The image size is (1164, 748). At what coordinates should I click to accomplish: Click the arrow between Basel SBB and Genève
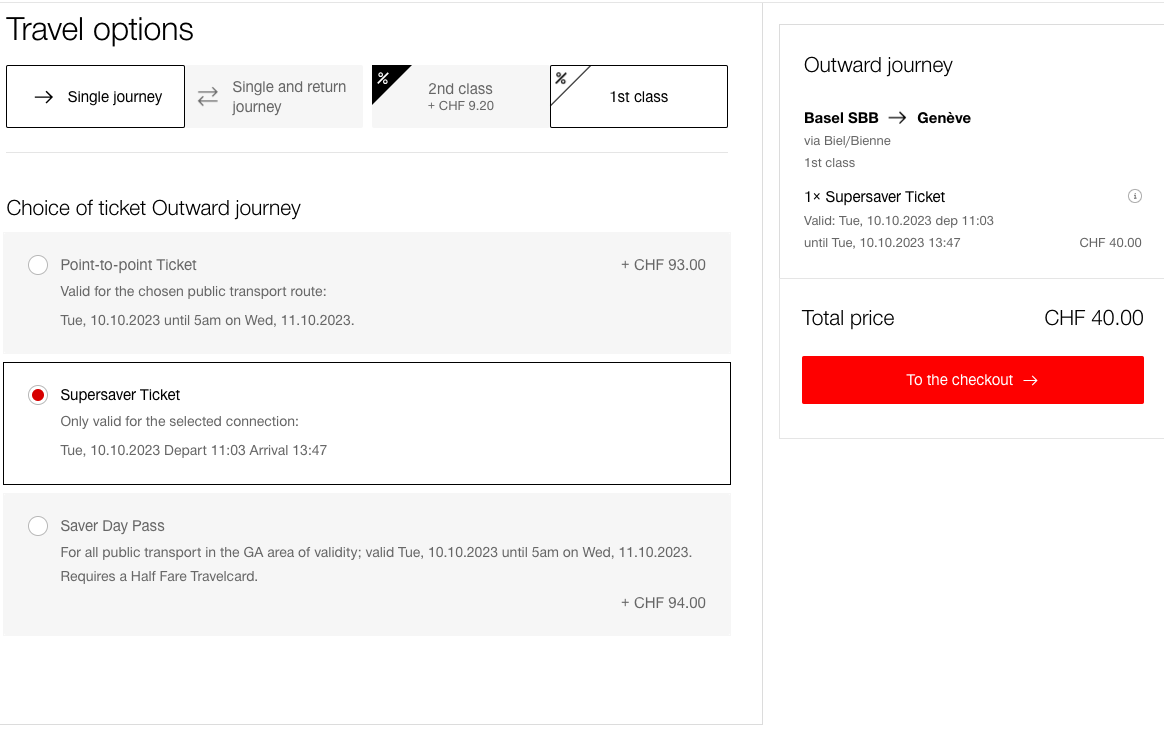tap(897, 118)
